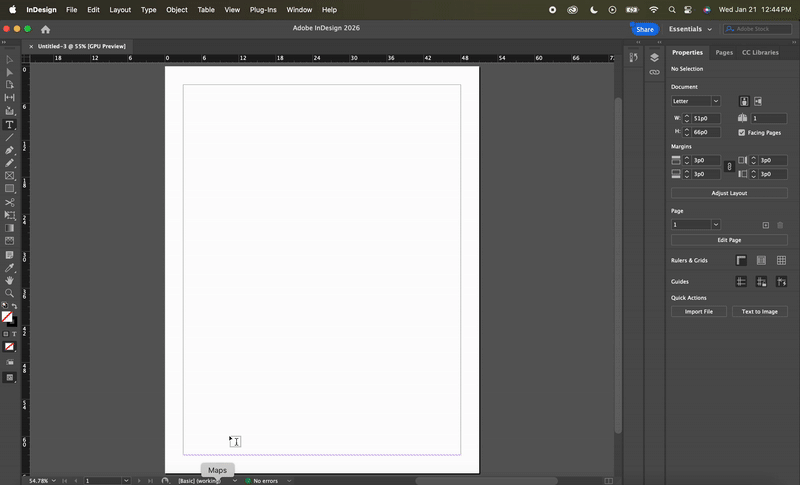
Task: Click the Edit Page button
Action: pos(729,240)
